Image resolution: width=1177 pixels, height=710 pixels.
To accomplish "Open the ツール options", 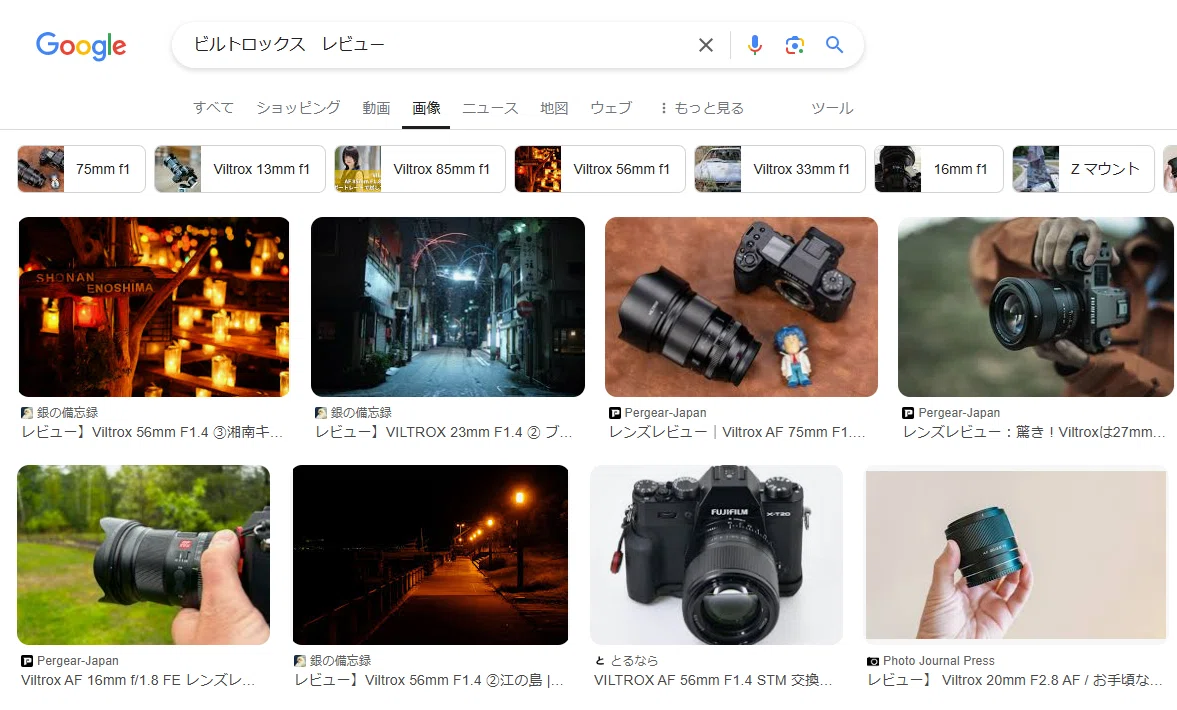I will point(832,108).
